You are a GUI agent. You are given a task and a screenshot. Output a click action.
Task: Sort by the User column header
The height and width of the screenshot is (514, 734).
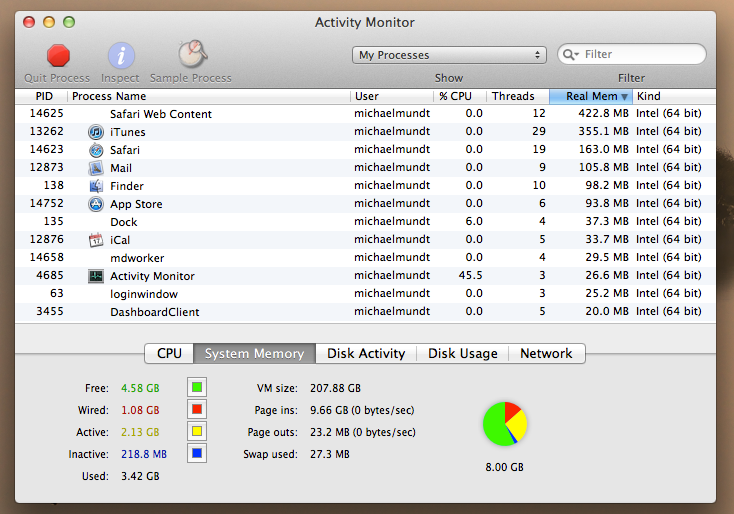point(392,96)
